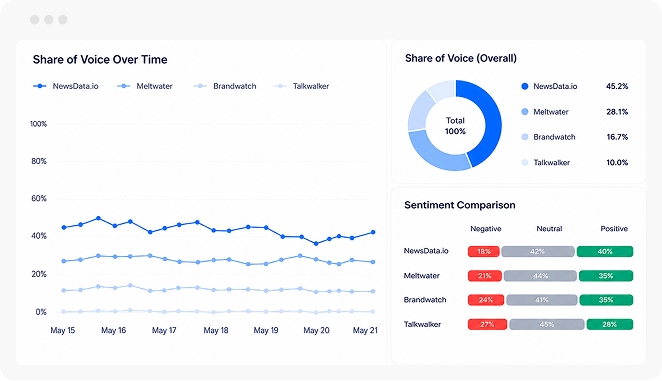Click Talkwalker positive 28% bar

(x=610, y=324)
